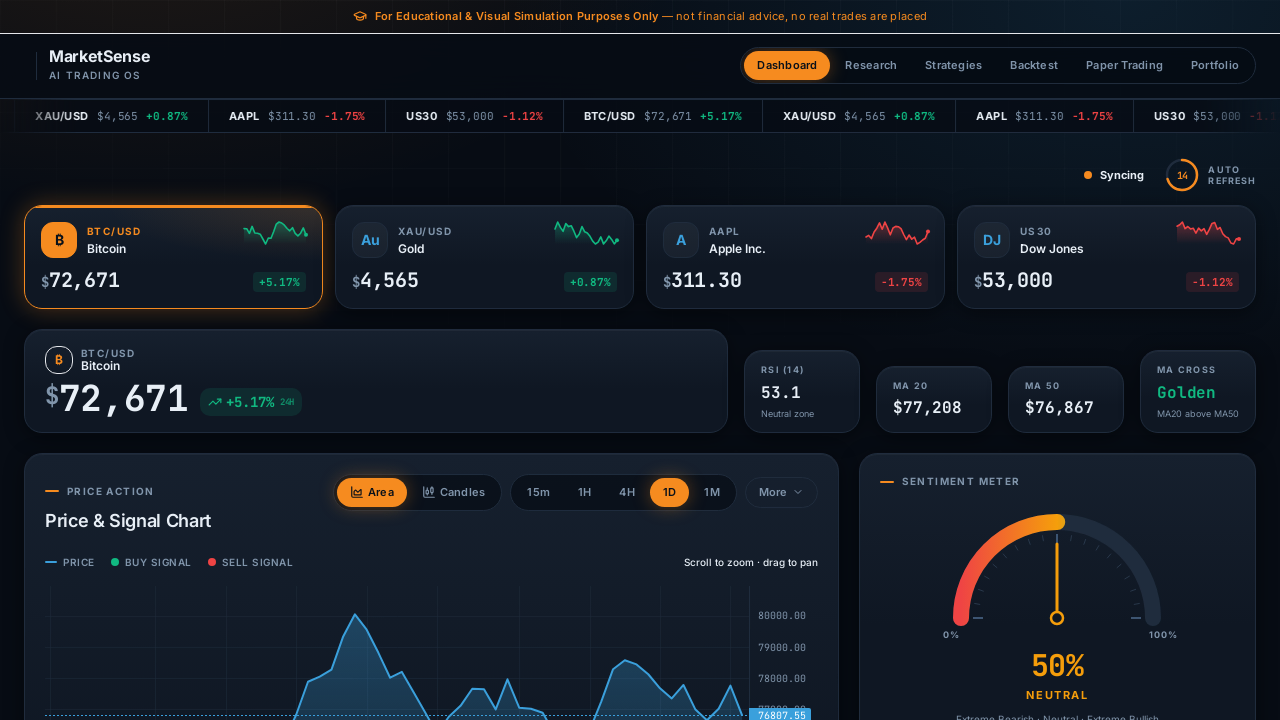Select the 1D timeframe
Viewport: 1280px width, 720px height.
click(x=669, y=492)
